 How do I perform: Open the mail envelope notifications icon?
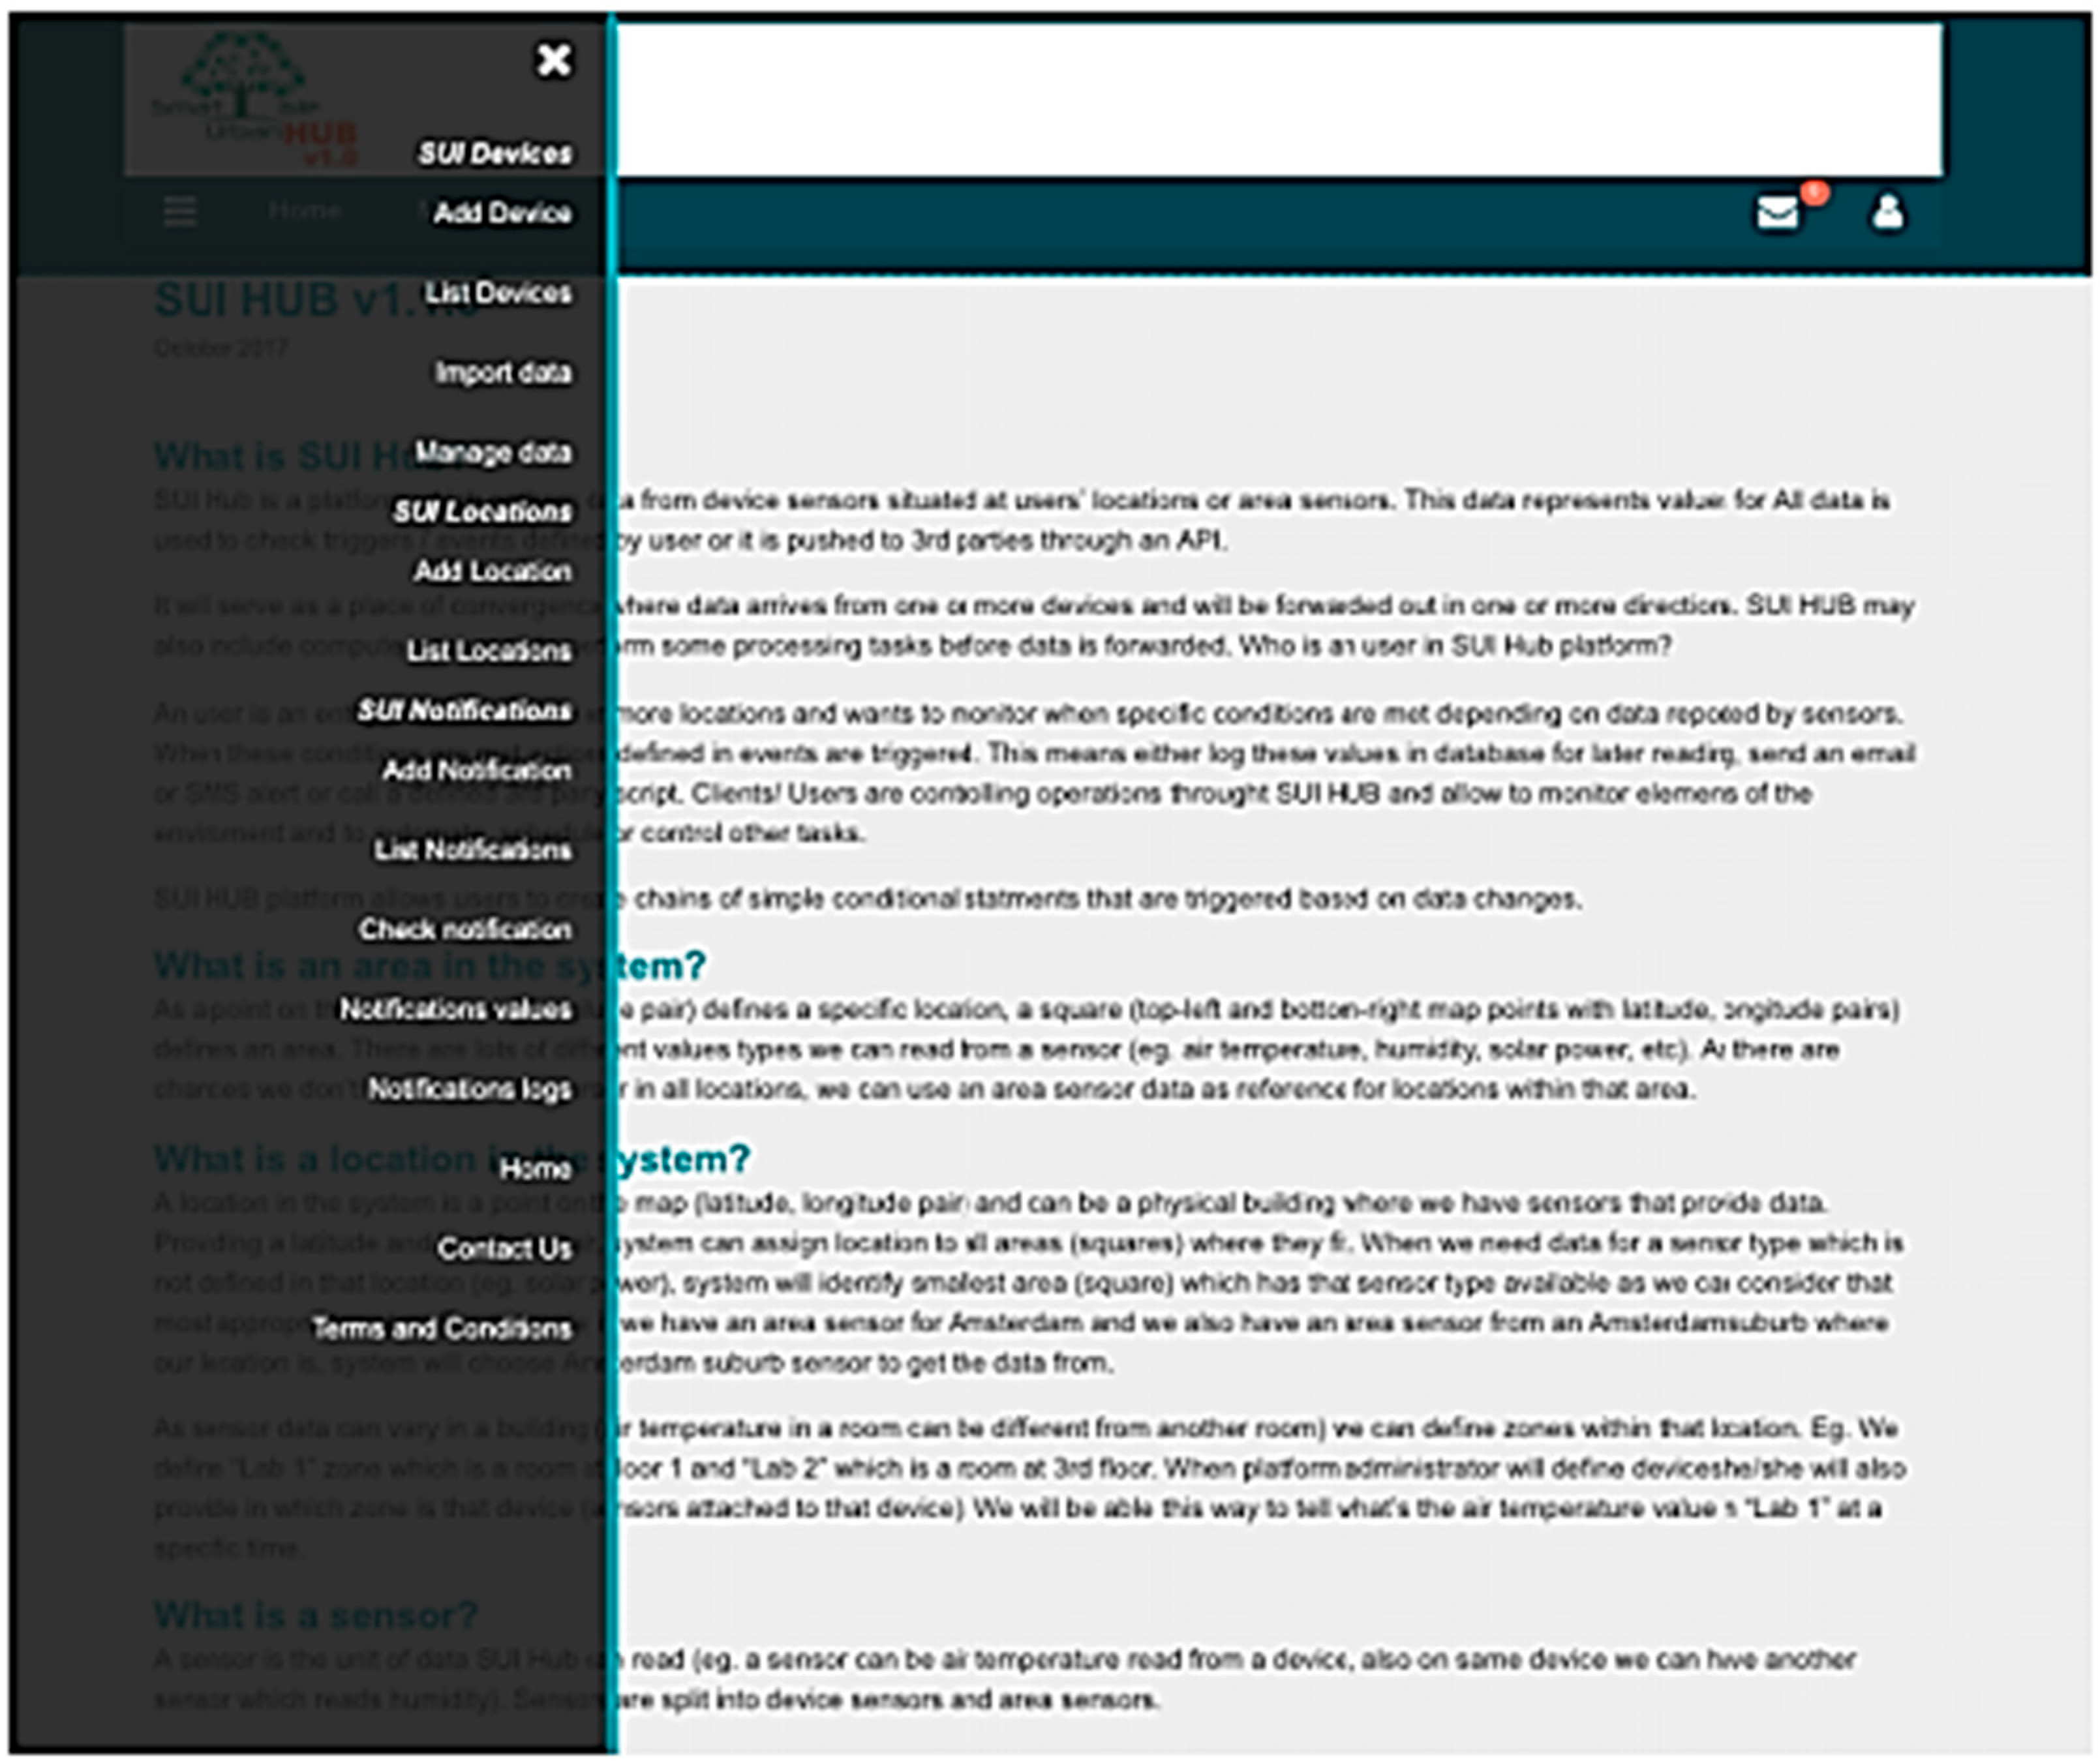tap(1778, 212)
